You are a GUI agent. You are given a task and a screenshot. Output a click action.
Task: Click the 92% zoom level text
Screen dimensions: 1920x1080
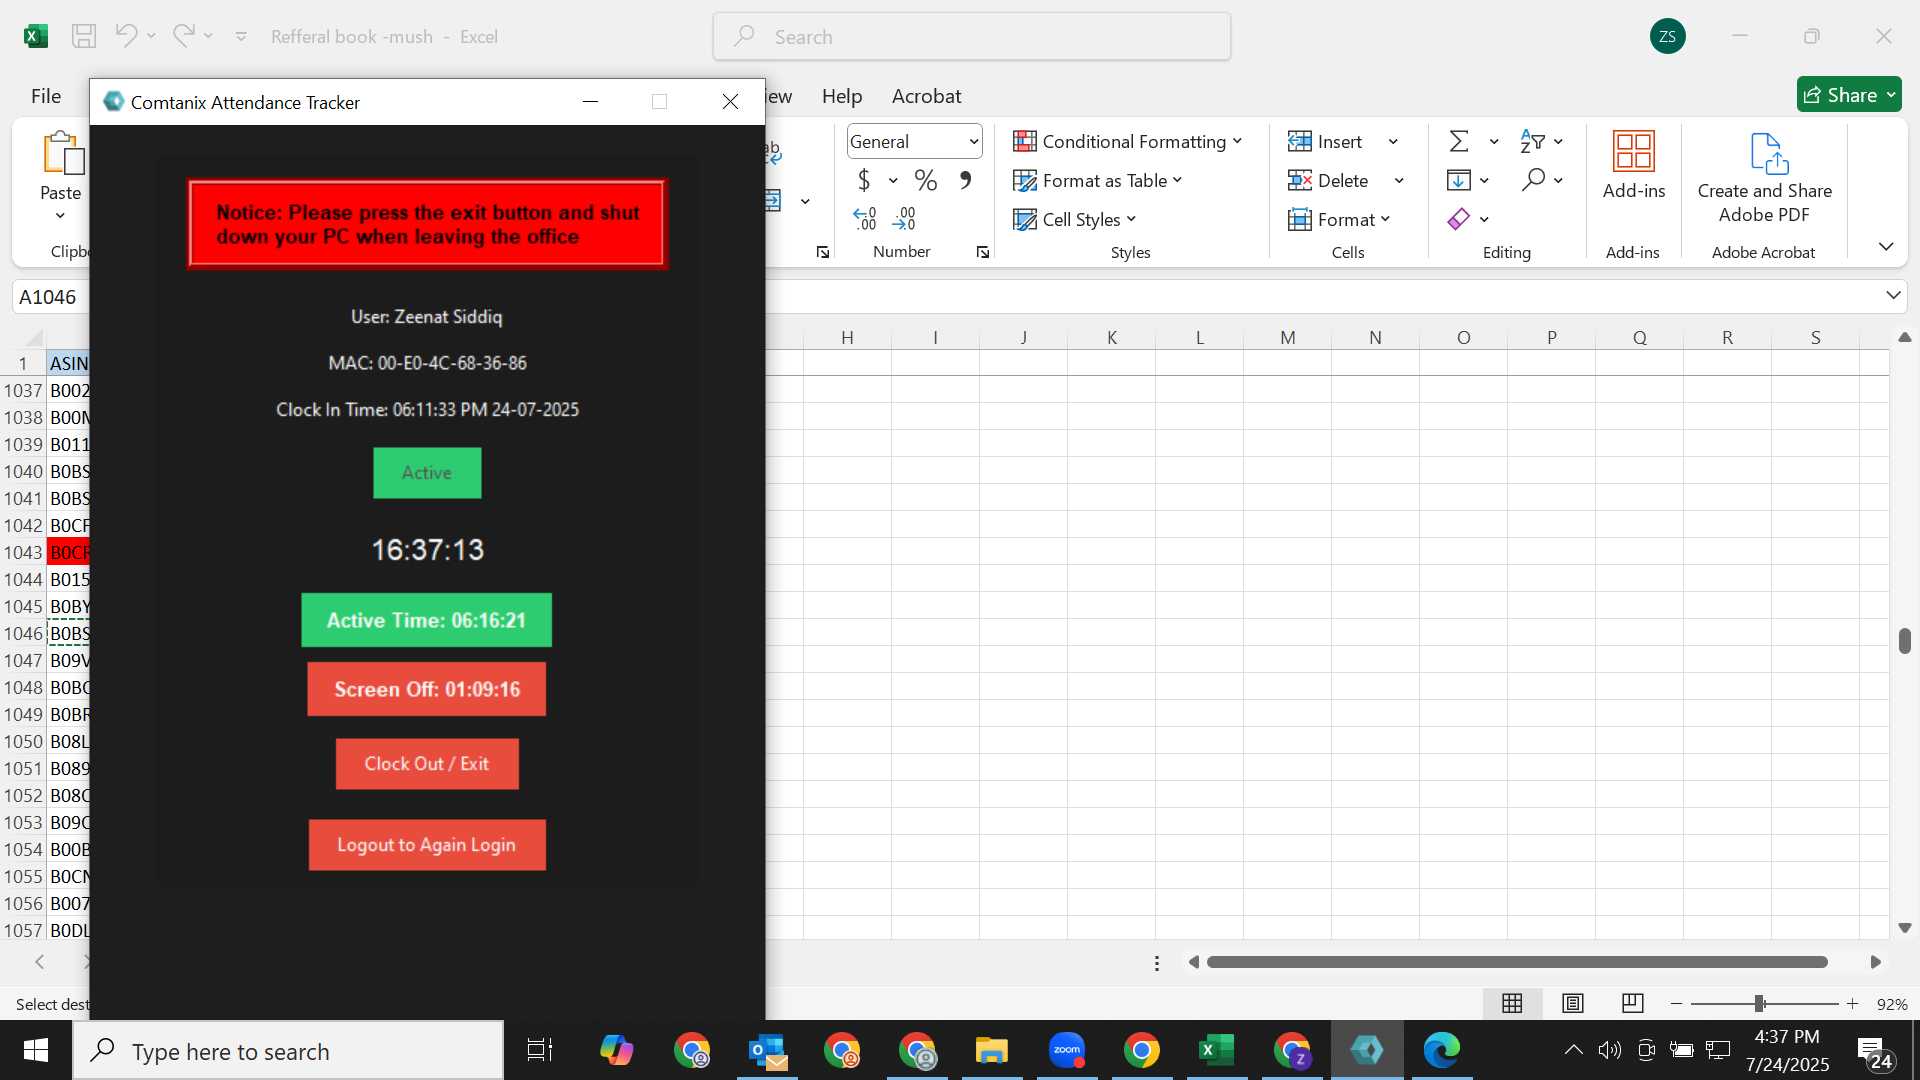pyautogui.click(x=1891, y=1004)
